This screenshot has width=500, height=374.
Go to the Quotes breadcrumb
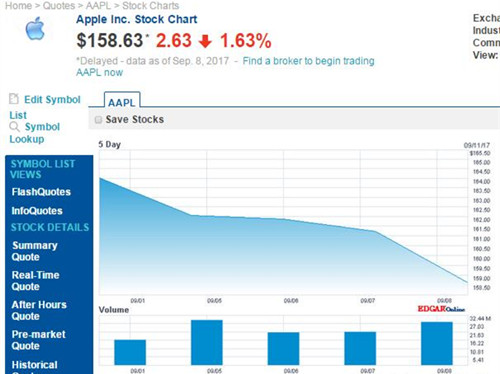coord(59,6)
